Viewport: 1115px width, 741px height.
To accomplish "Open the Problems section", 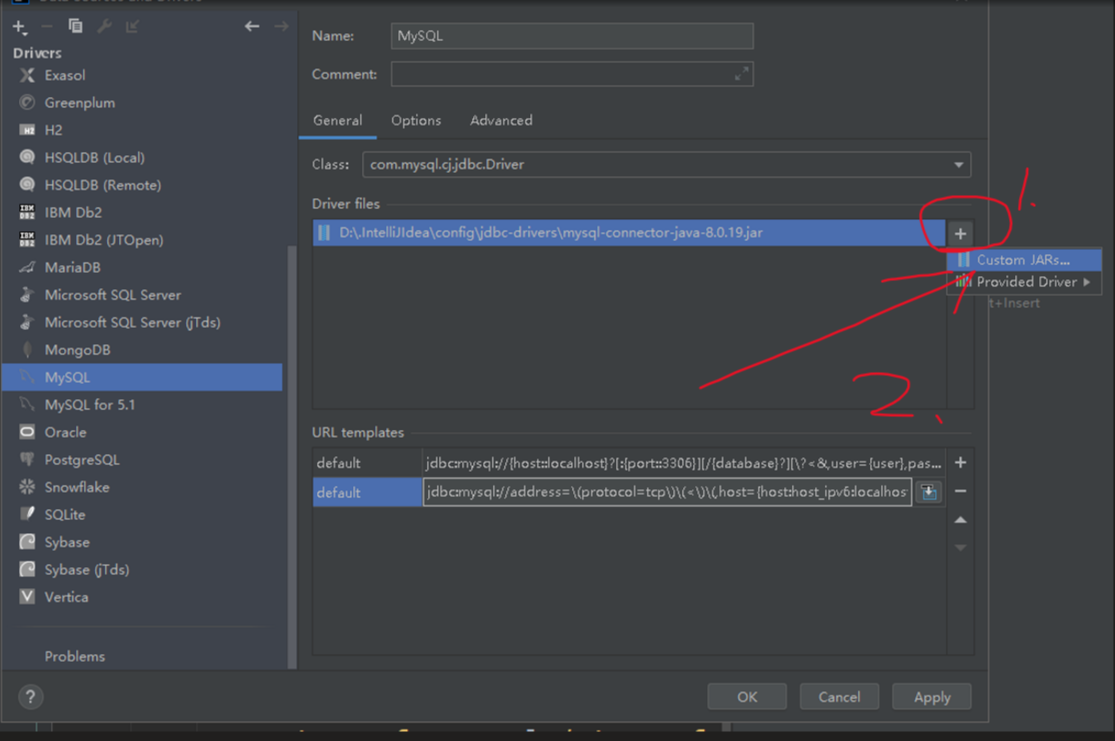I will 75,656.
